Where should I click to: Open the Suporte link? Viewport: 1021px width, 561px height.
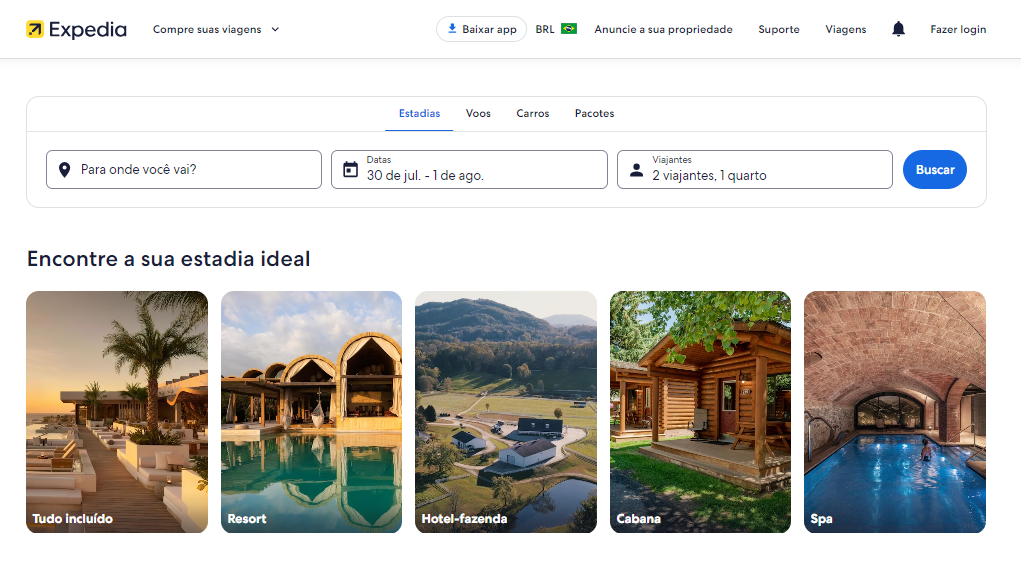[x=778, y=29]
